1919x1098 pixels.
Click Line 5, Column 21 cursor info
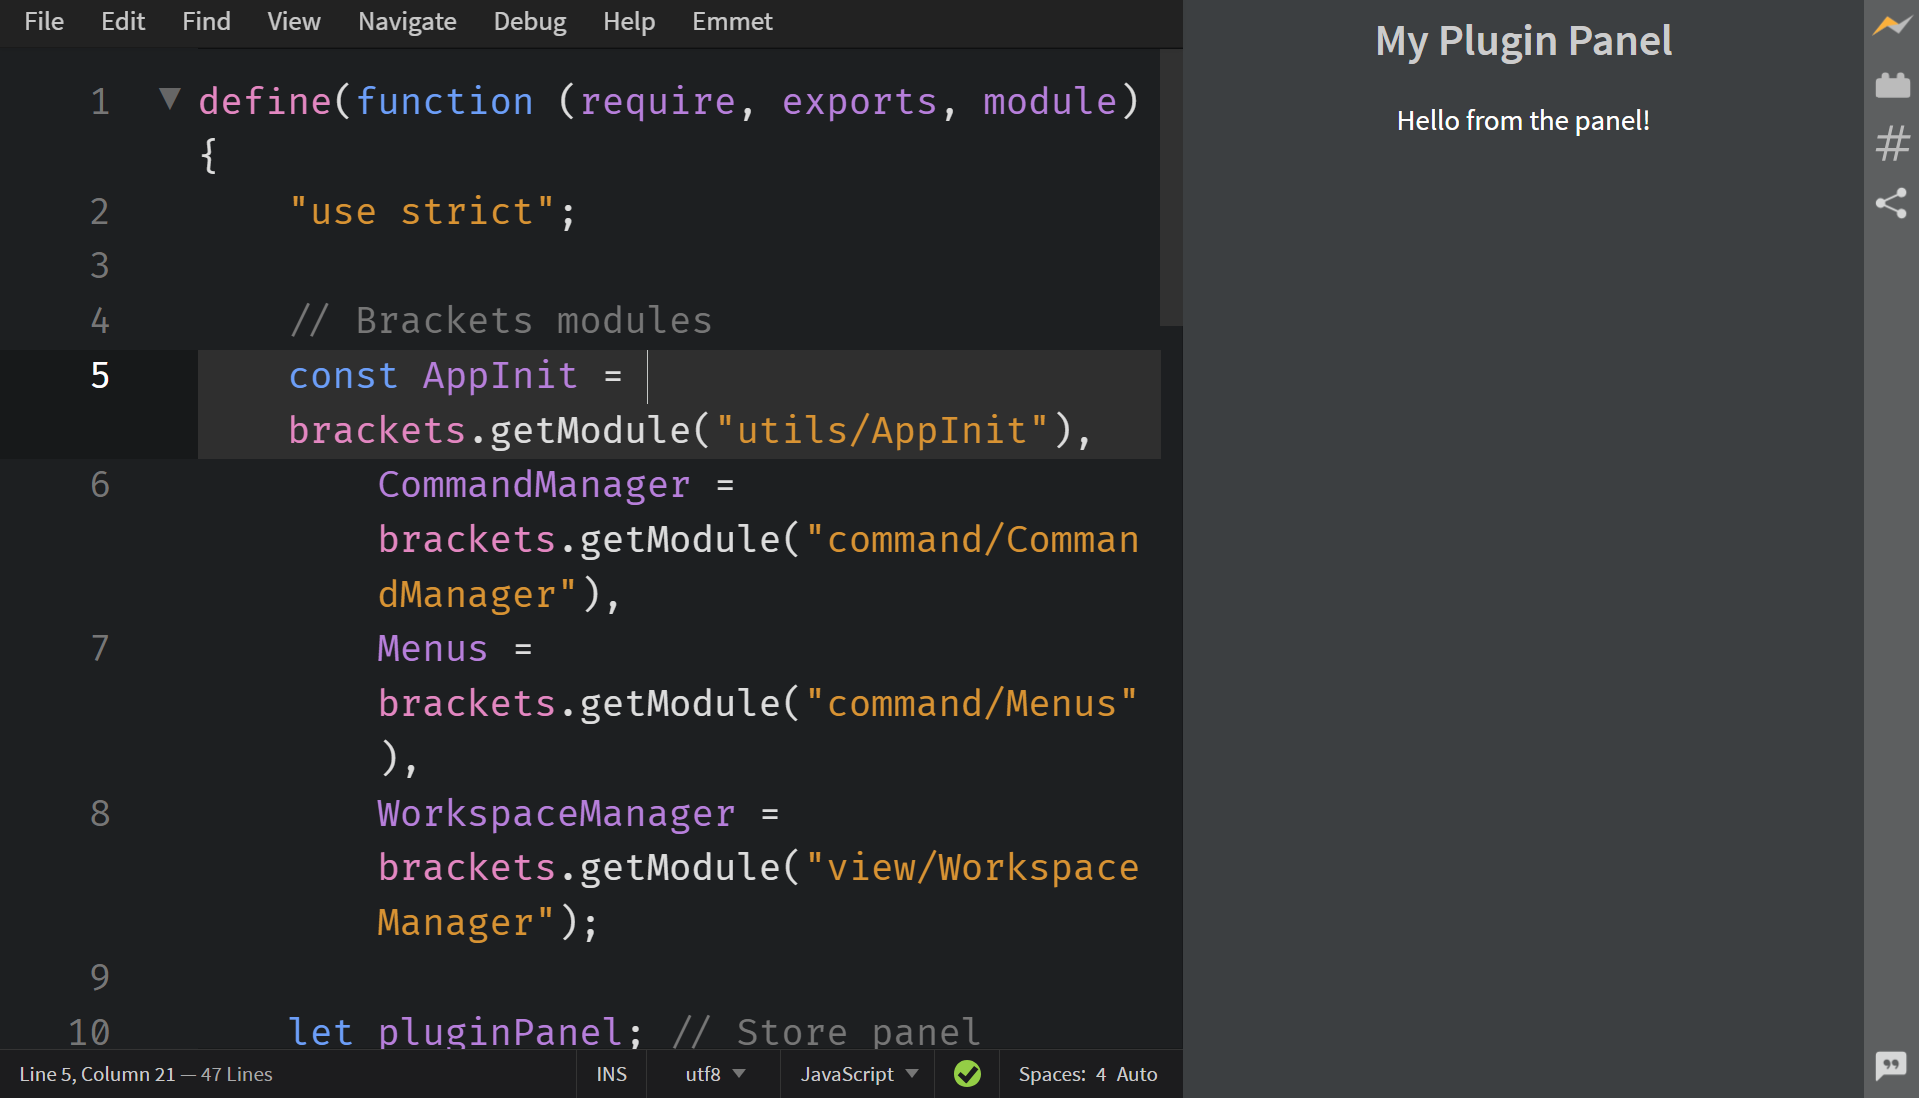97,1074
